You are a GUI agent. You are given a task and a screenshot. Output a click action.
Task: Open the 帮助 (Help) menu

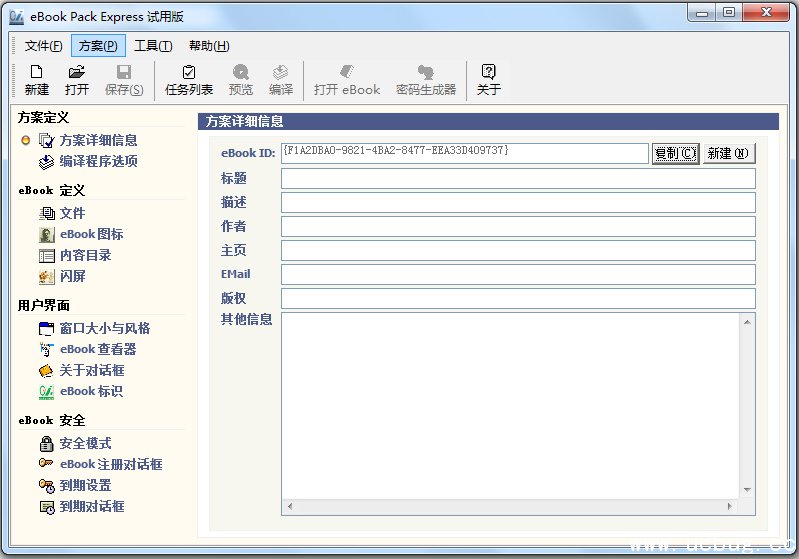click(x=208, y=46)
